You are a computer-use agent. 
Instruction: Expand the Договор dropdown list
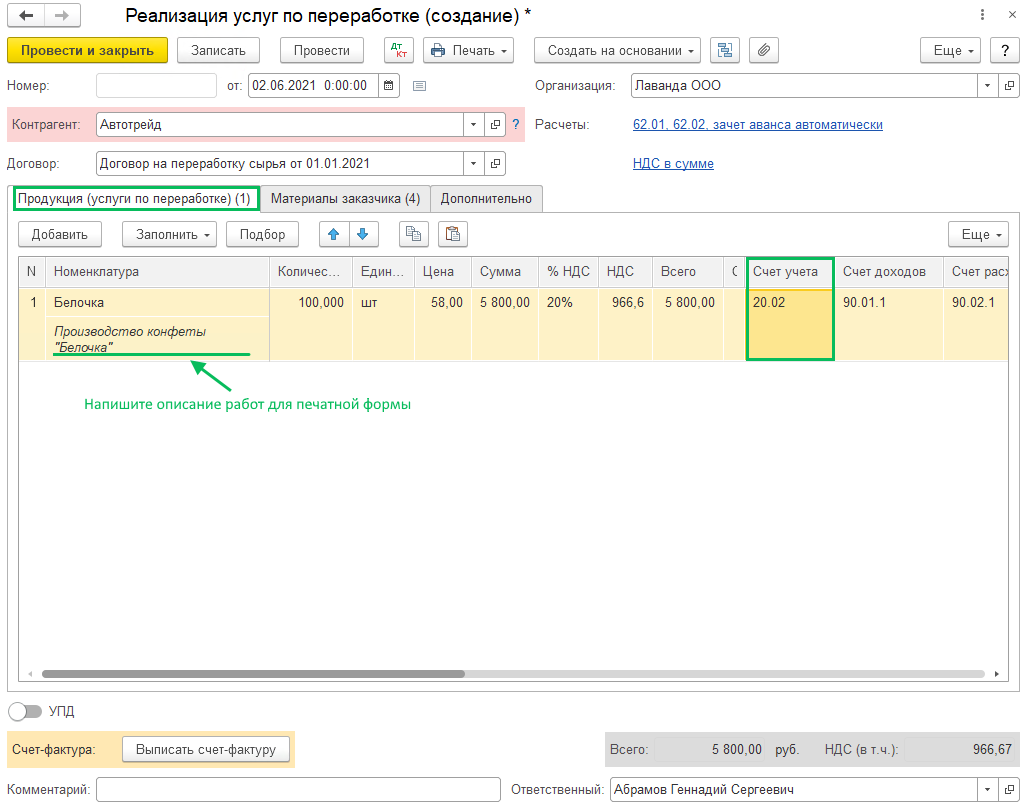point(473,163)
